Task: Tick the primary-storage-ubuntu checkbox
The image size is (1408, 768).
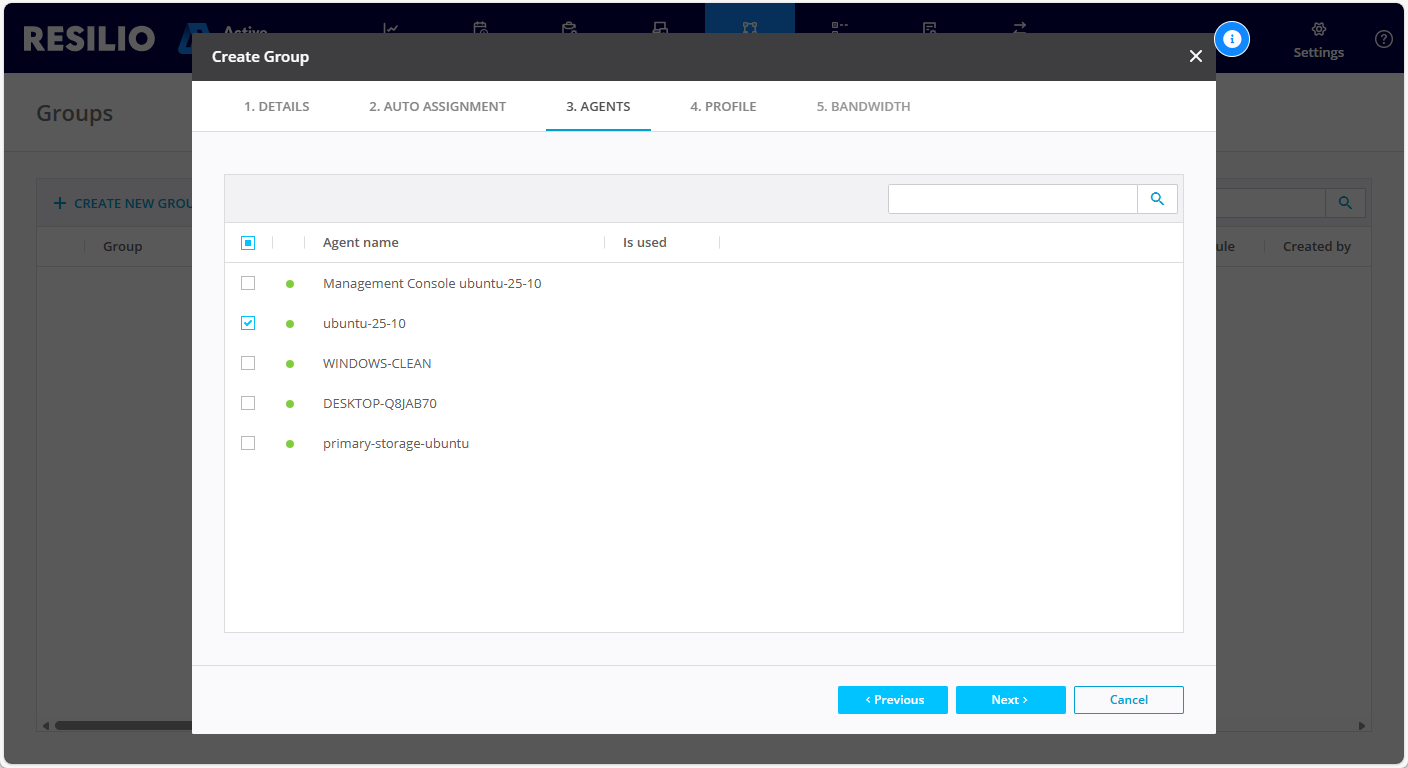Action: click(x=248, y=443)
